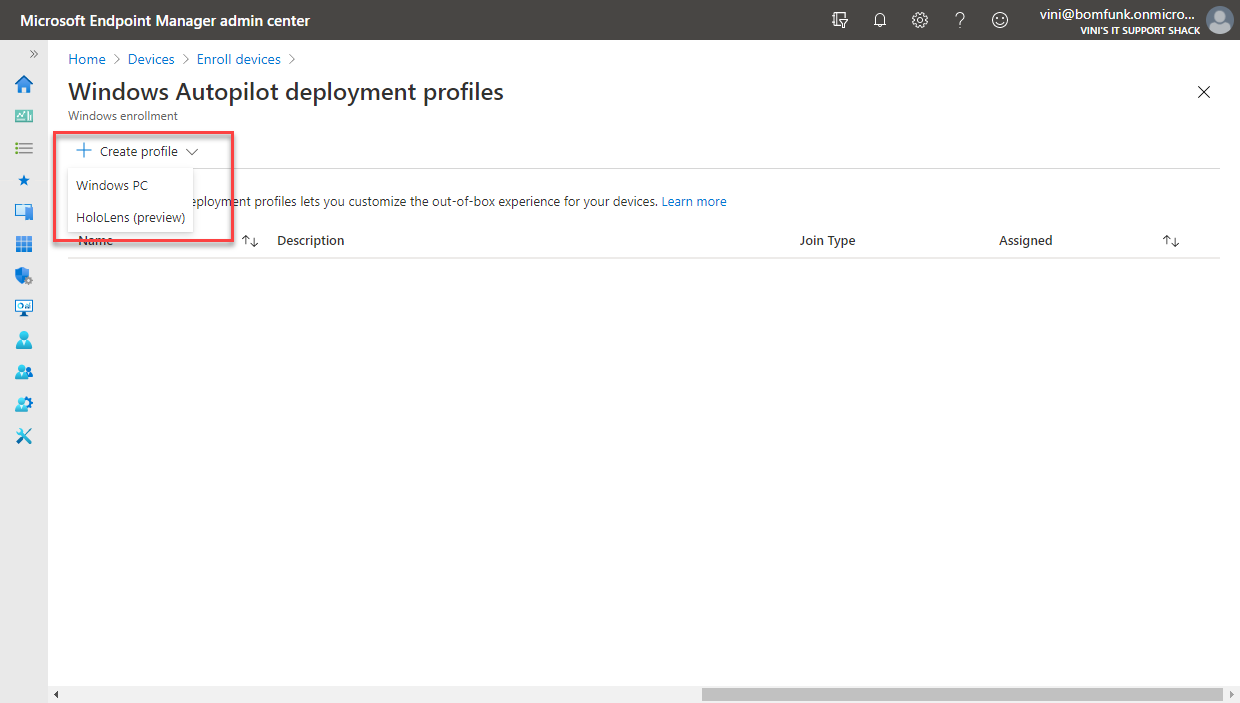Click the Create profile dropdown button

pyautogui.click(x=138, y=152)
